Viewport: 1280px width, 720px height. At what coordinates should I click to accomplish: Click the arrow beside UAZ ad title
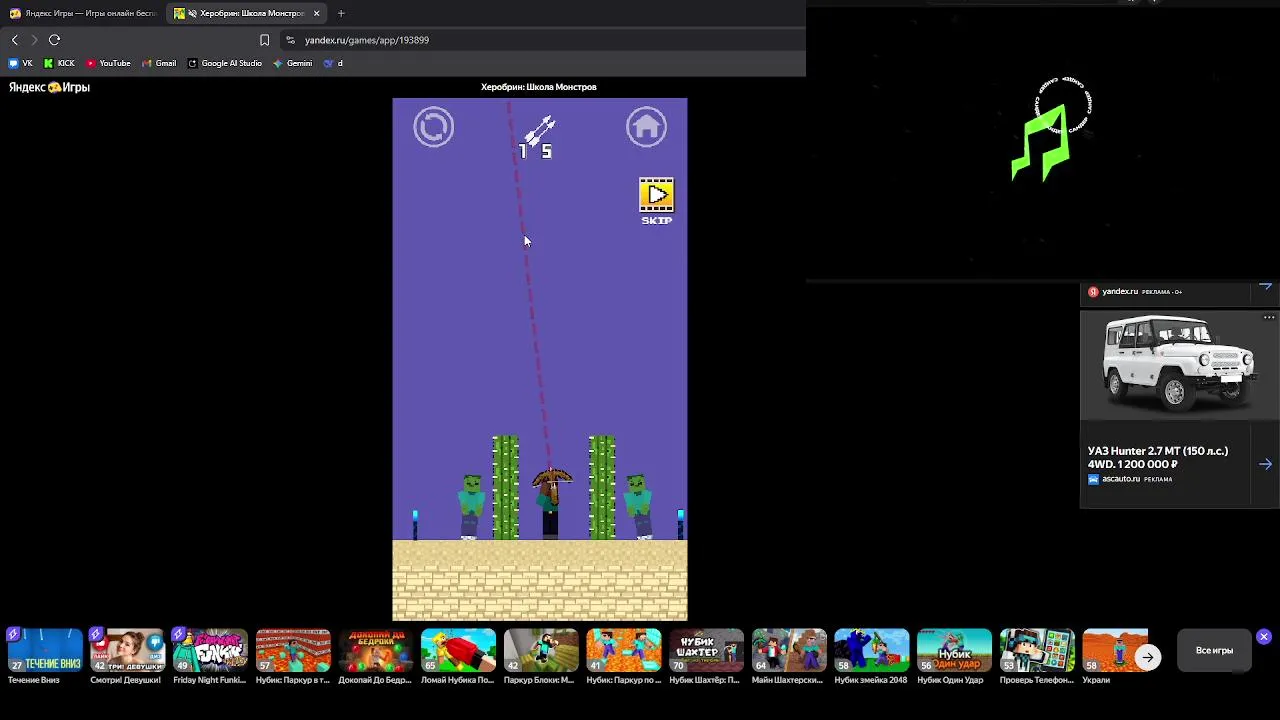tap(1266, 464)
